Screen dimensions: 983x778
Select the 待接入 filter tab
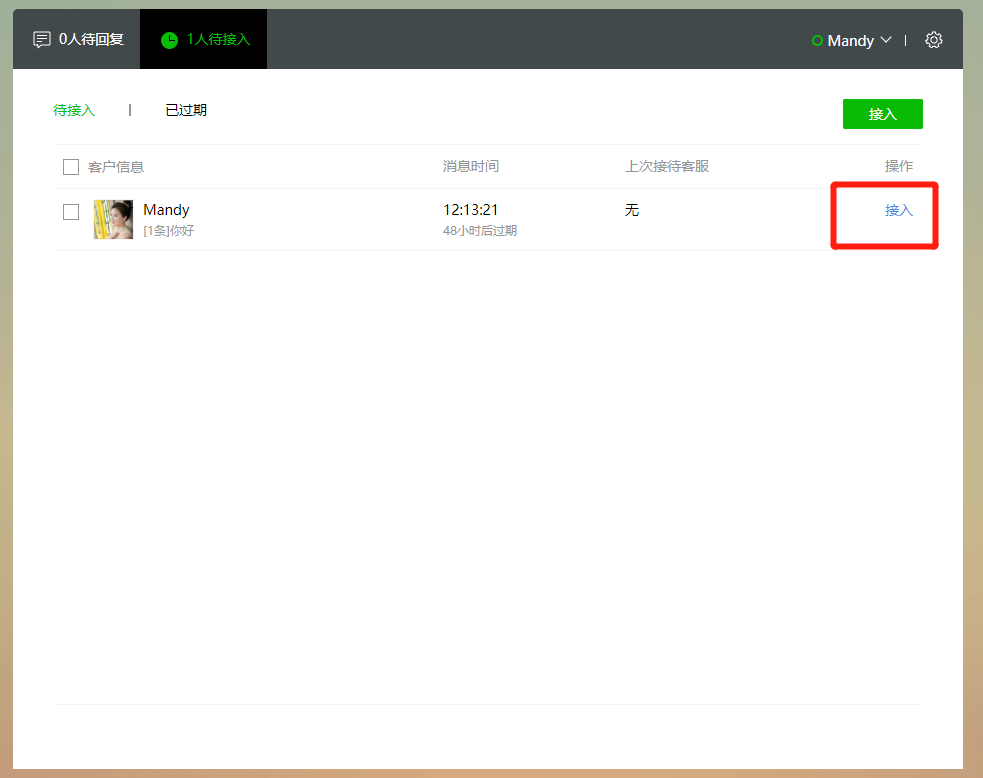tap(74, 110)
